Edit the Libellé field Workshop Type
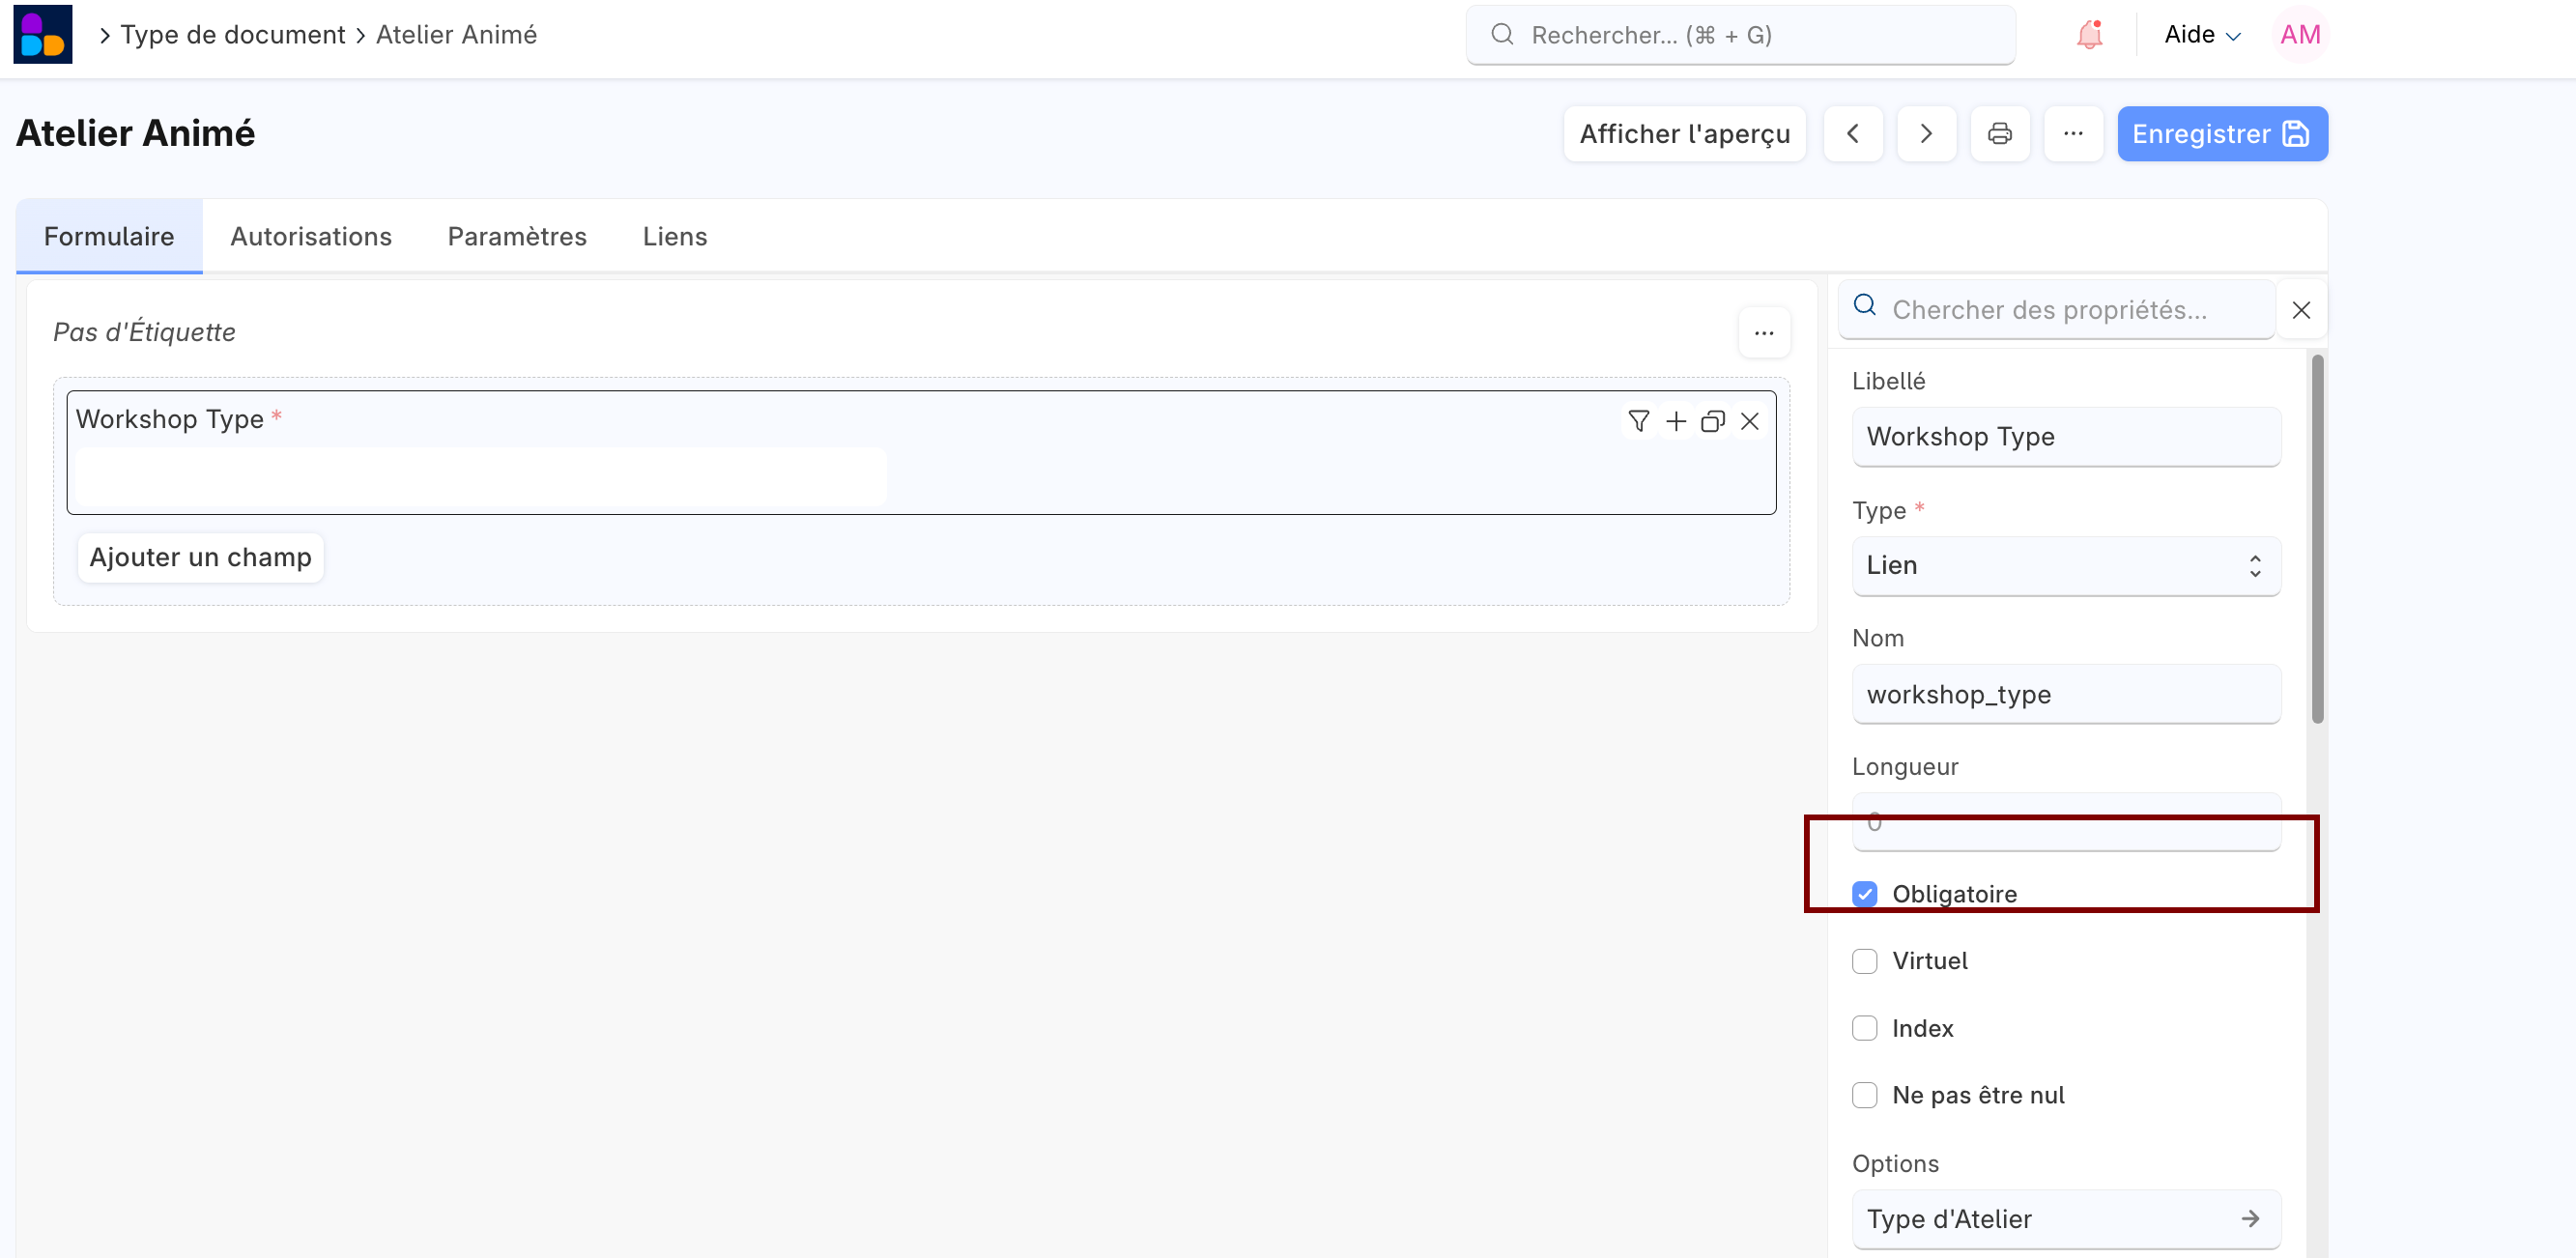Image resolution: width=2576 pixels, height=1258 pixels. pyautogui.click(x=2066, y=437)
